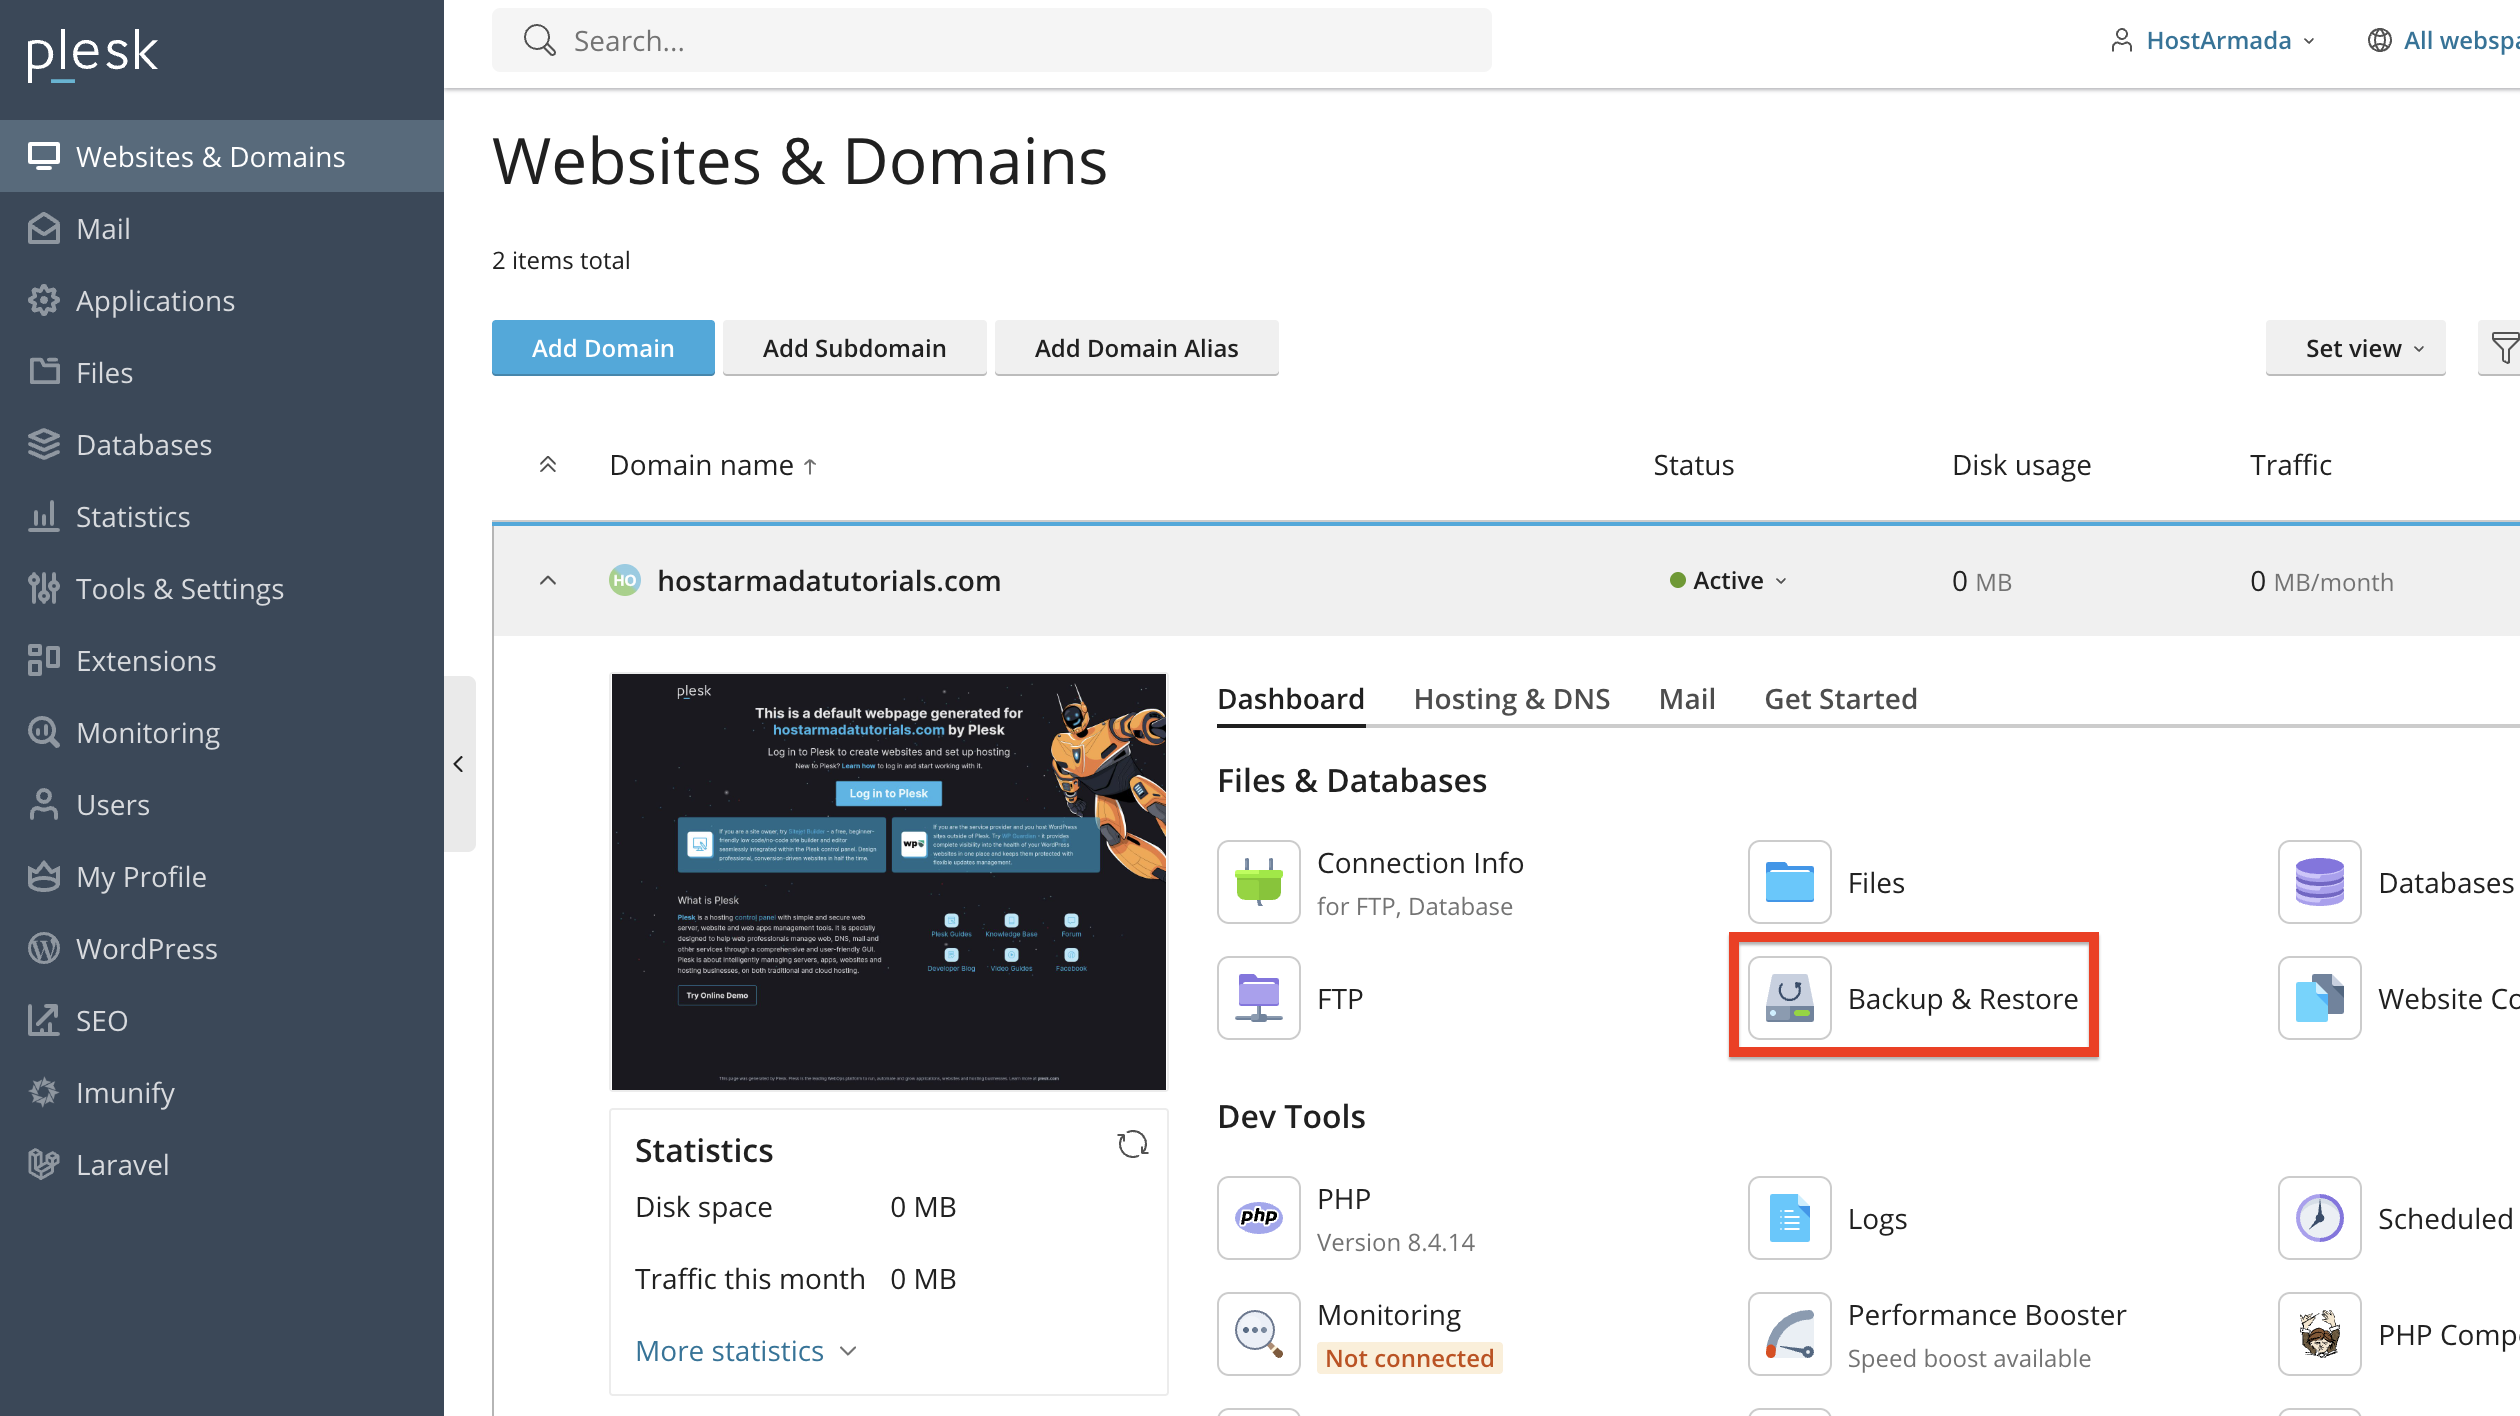The width and height of the screenshot is (2520, 1416).
Task: Click the Not connected status label
Action: click(x=1410, y=1358)
